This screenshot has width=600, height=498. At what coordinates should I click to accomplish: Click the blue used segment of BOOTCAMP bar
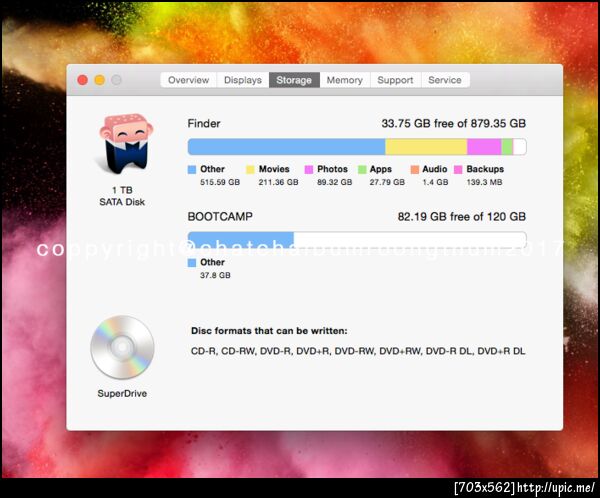(x=241, y=240)
